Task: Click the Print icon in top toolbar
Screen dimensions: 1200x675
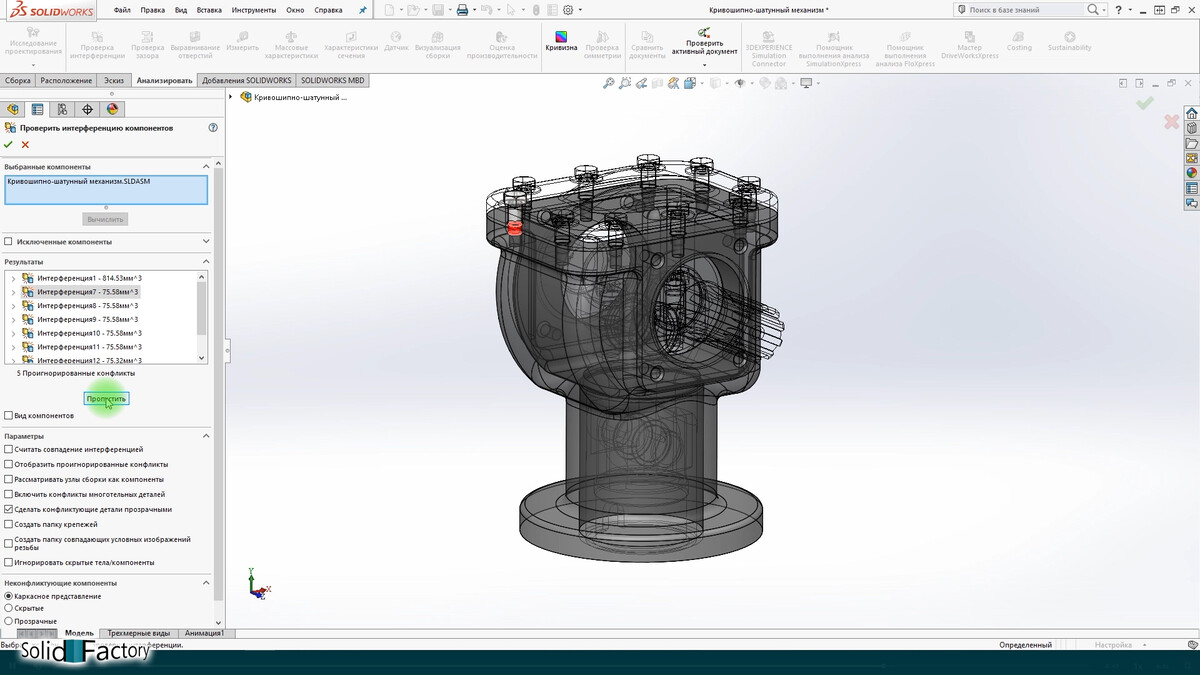Action: click(x=462, y=10)
